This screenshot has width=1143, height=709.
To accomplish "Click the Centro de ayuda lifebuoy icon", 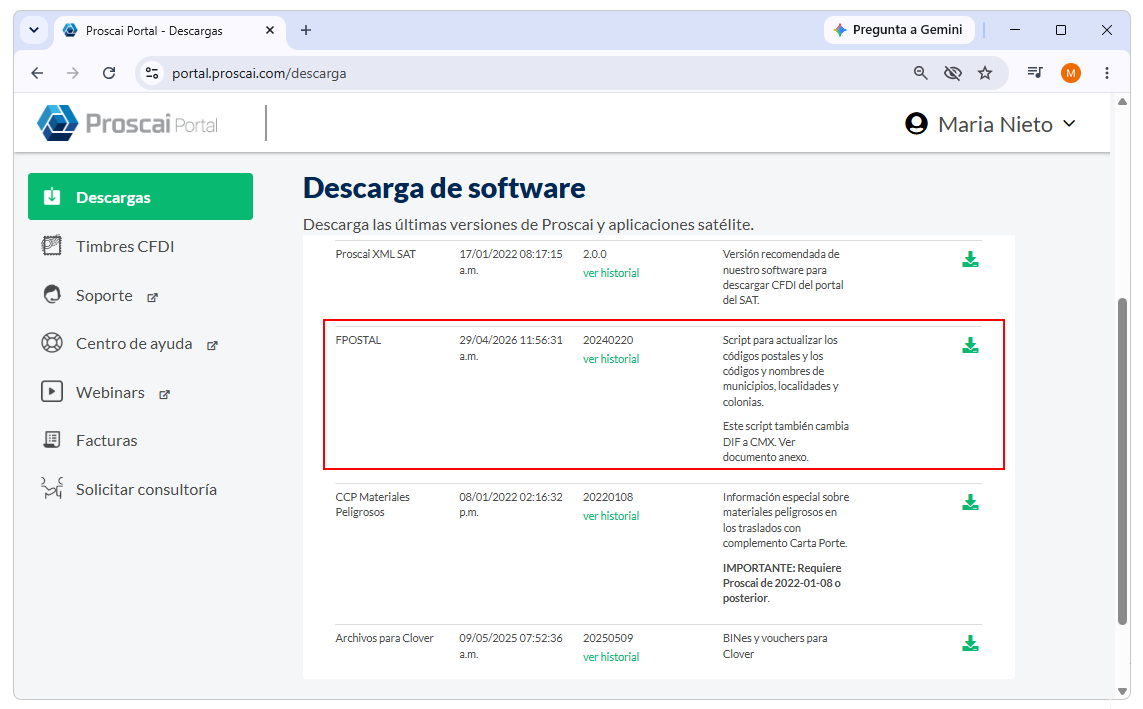I will pyautogui.click(x=52, y=342).
